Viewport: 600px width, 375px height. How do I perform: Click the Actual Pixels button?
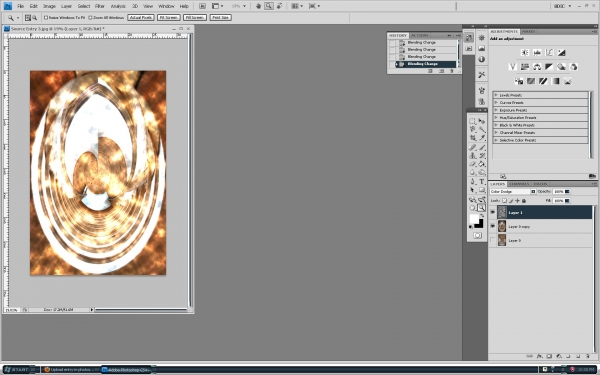[x=141, y=18]
